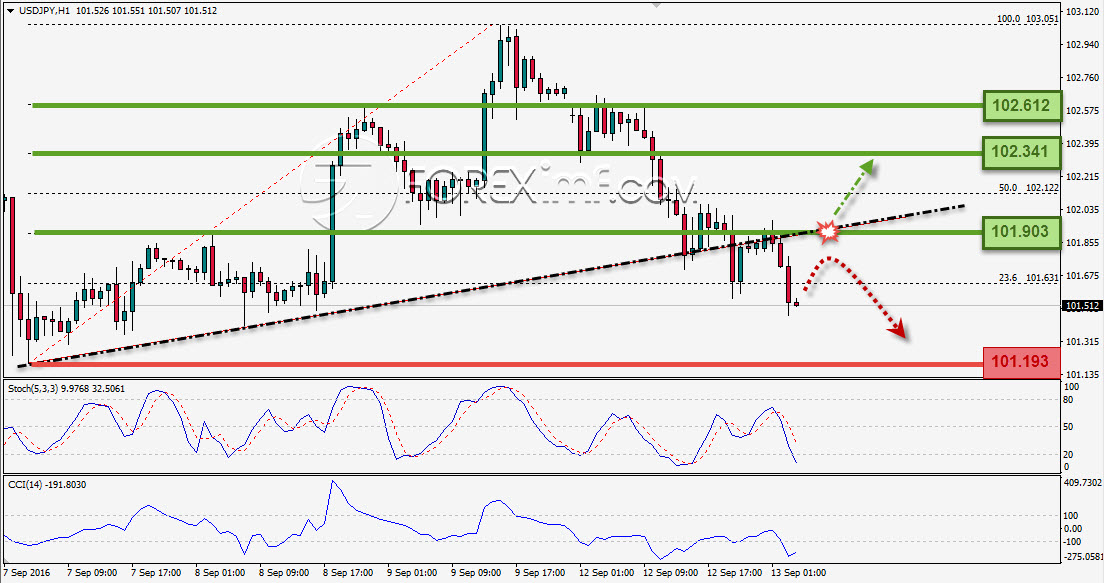Screen dimensions: 1105x583
Task: Click the 9 Sep 17:00 time label
Action: tap(541, 573)
